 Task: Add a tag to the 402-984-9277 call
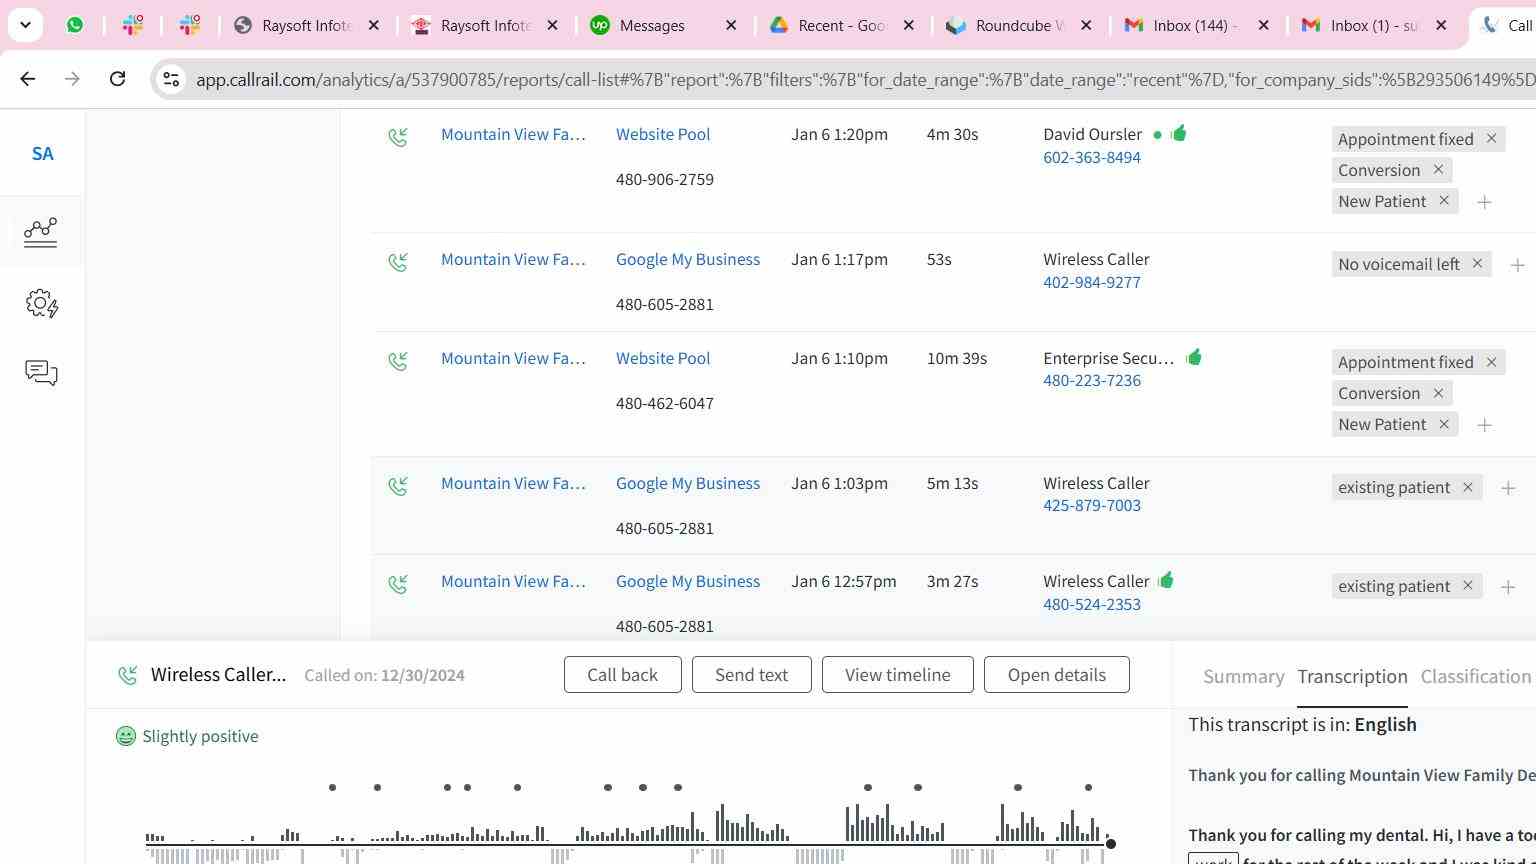(1517, 265)
